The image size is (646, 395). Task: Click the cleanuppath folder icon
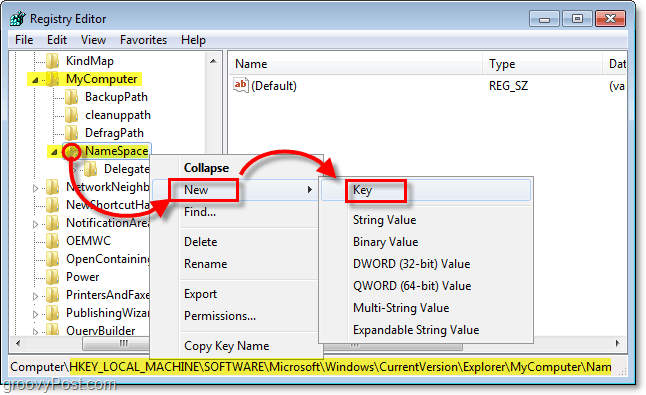click(72, 115)
